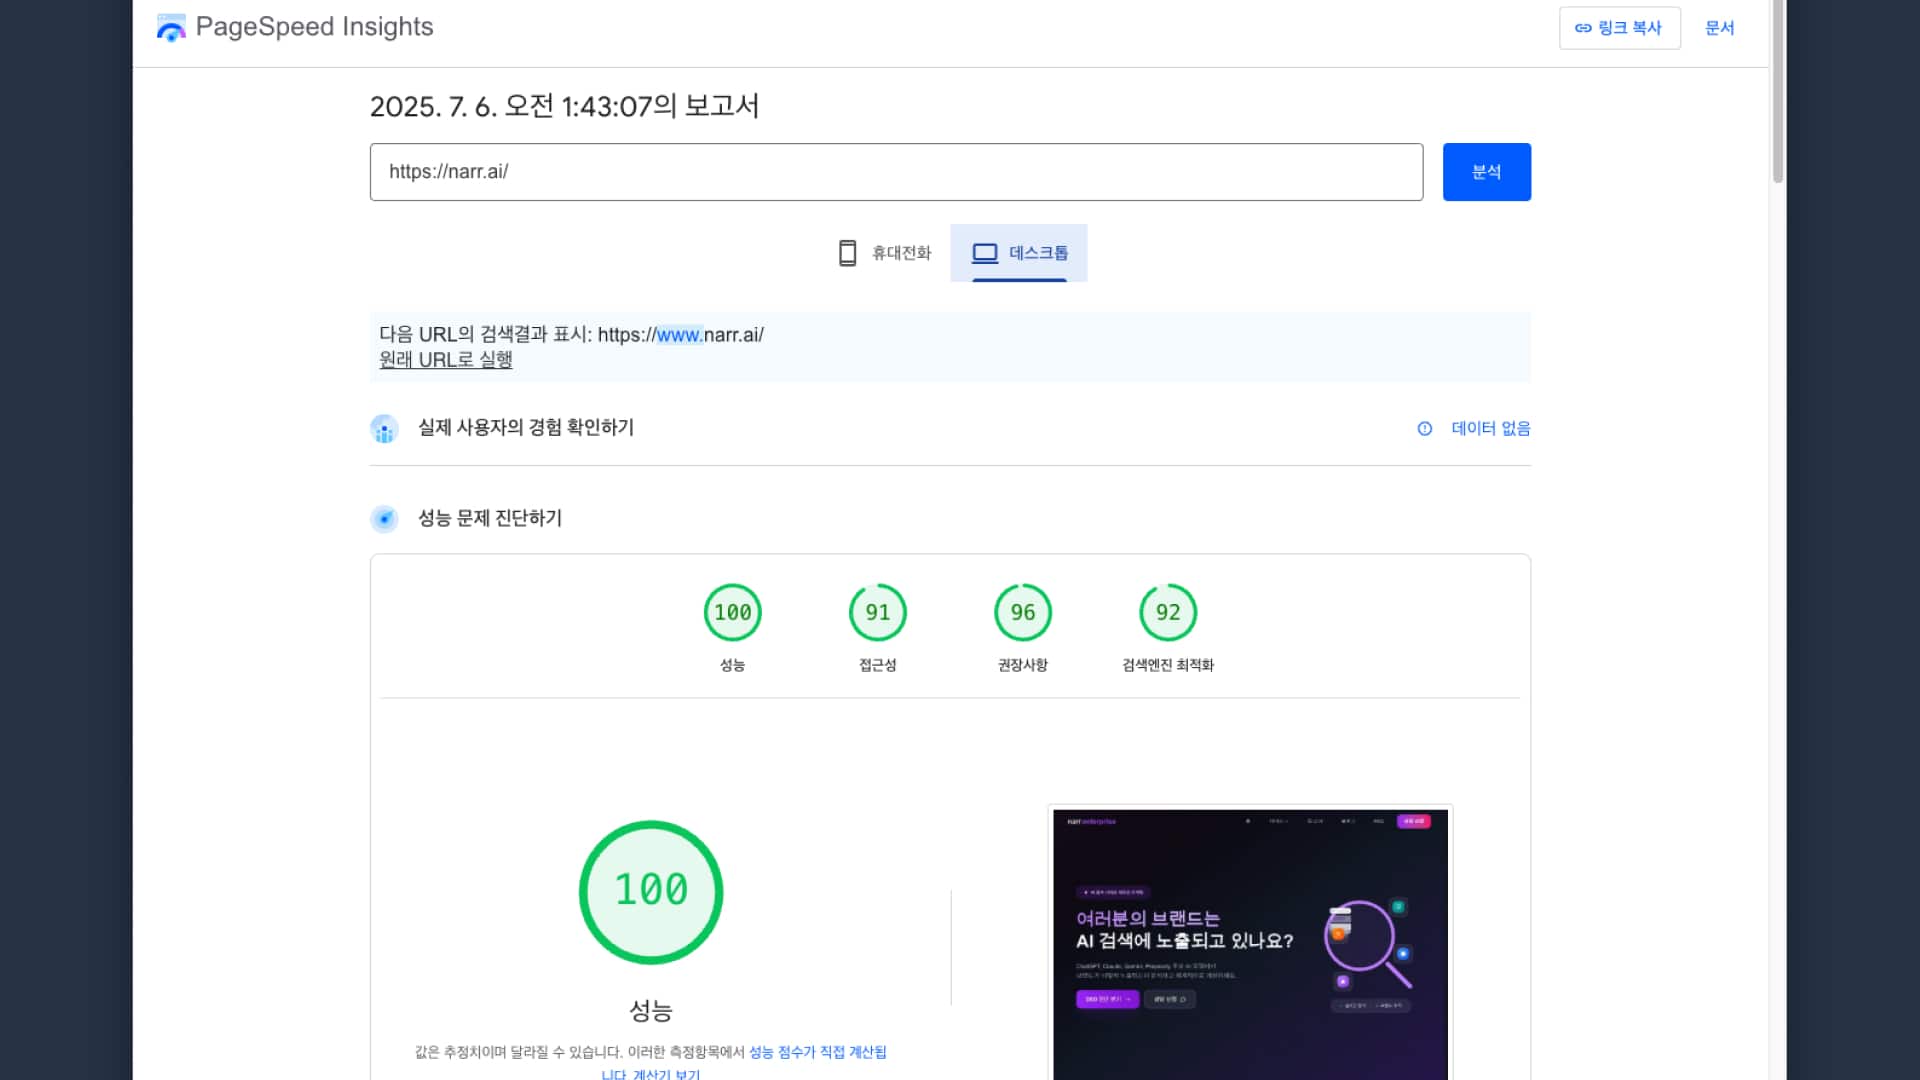Click the 문서 link in the header
The width and height of the screenshot is (1920, 1080).
(1719, 28)
